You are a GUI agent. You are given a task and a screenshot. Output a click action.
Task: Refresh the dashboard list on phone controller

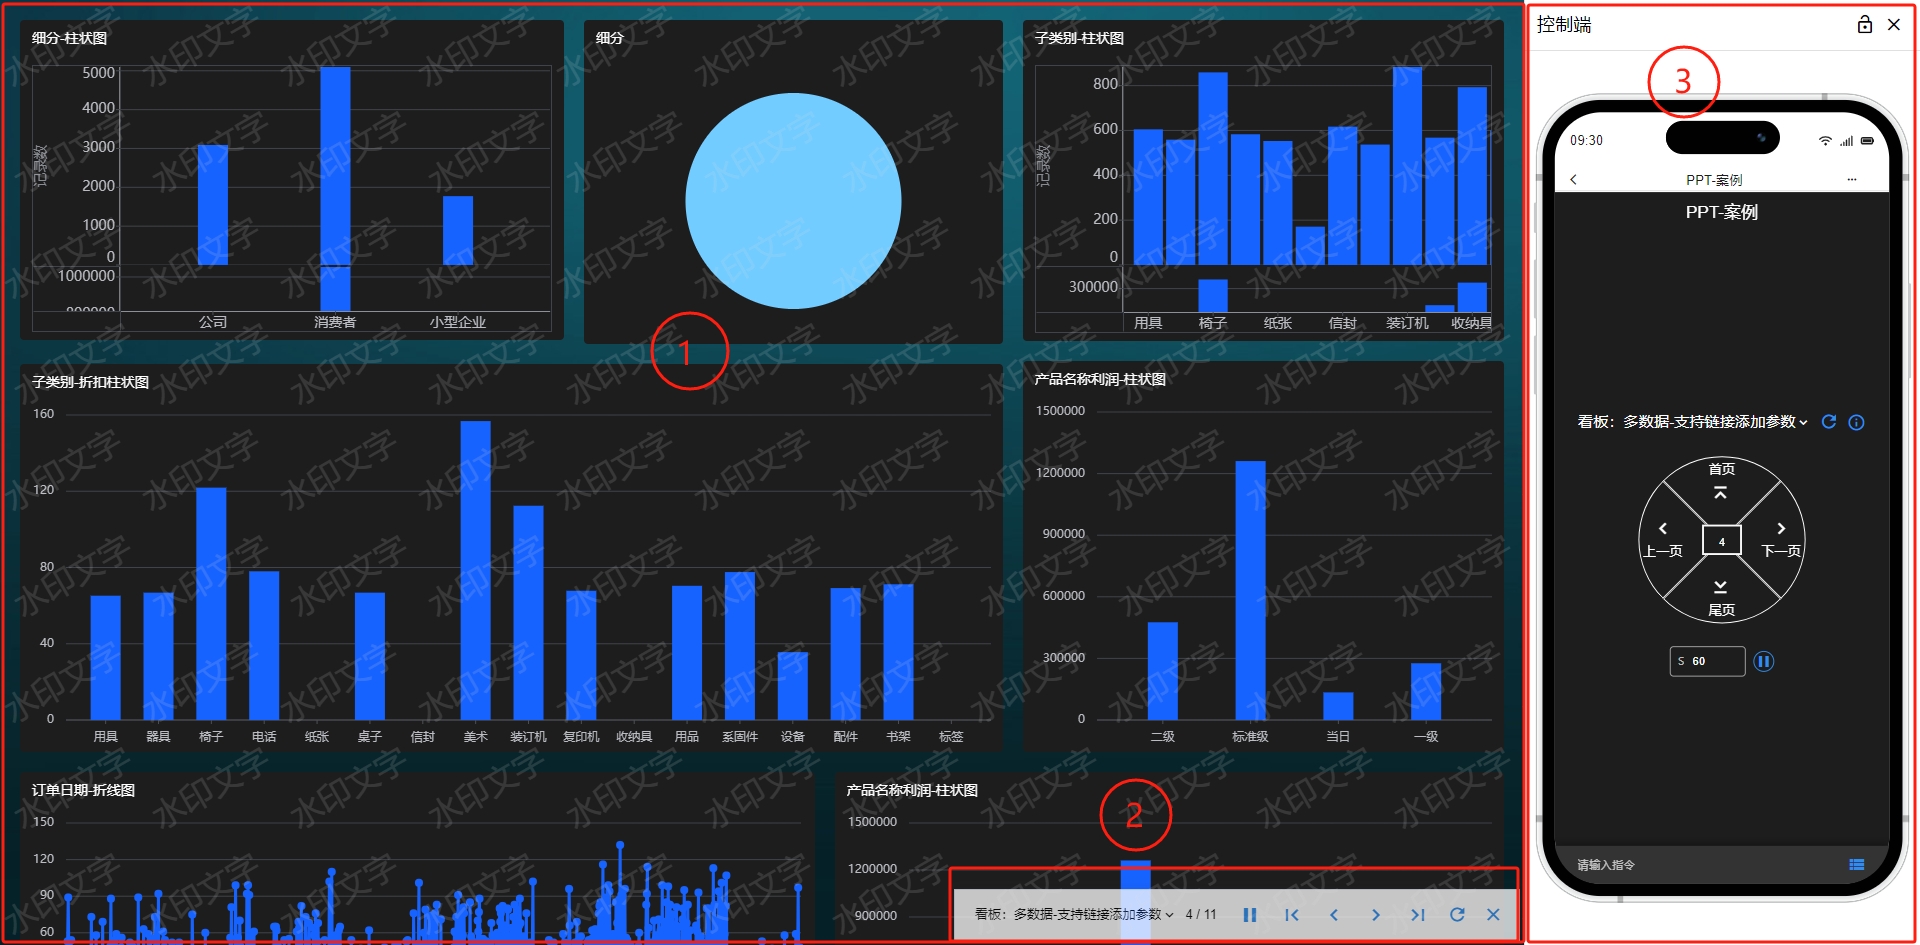click(1829, 422)
